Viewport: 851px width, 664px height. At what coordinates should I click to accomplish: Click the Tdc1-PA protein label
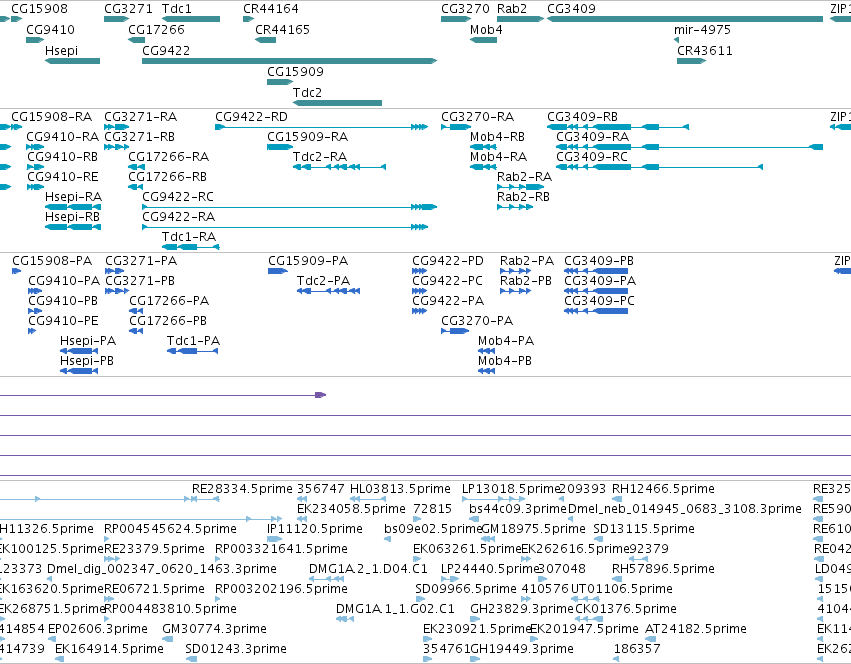(x=193, y=341)
